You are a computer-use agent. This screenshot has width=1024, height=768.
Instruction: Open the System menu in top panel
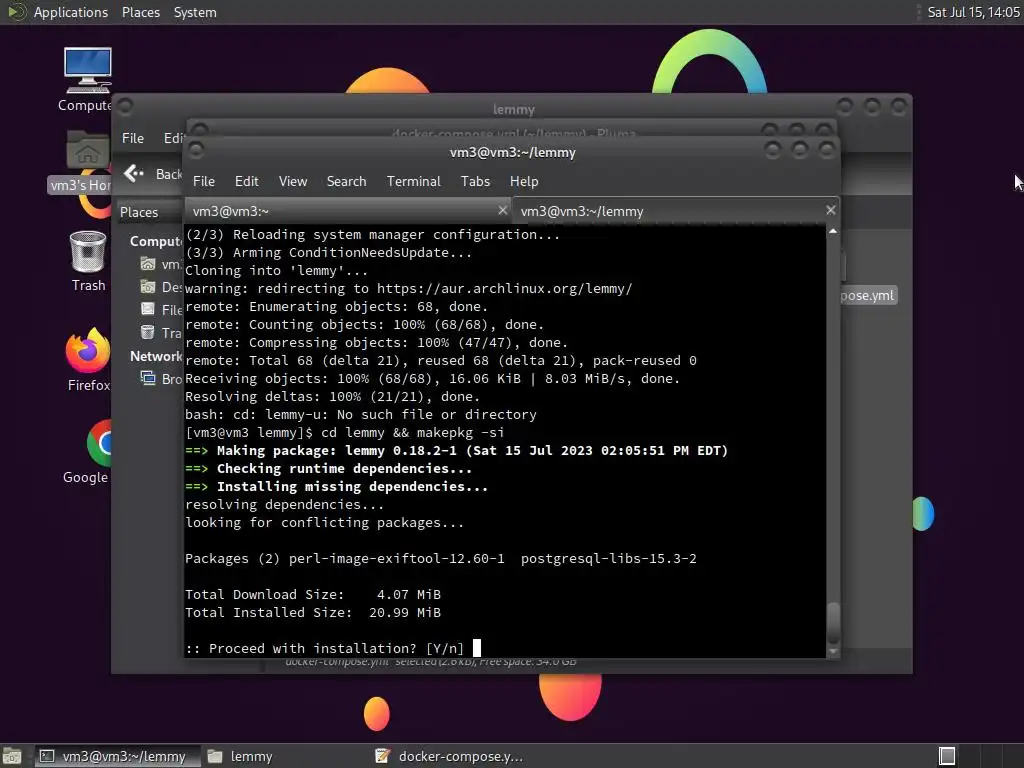point(195,12)
